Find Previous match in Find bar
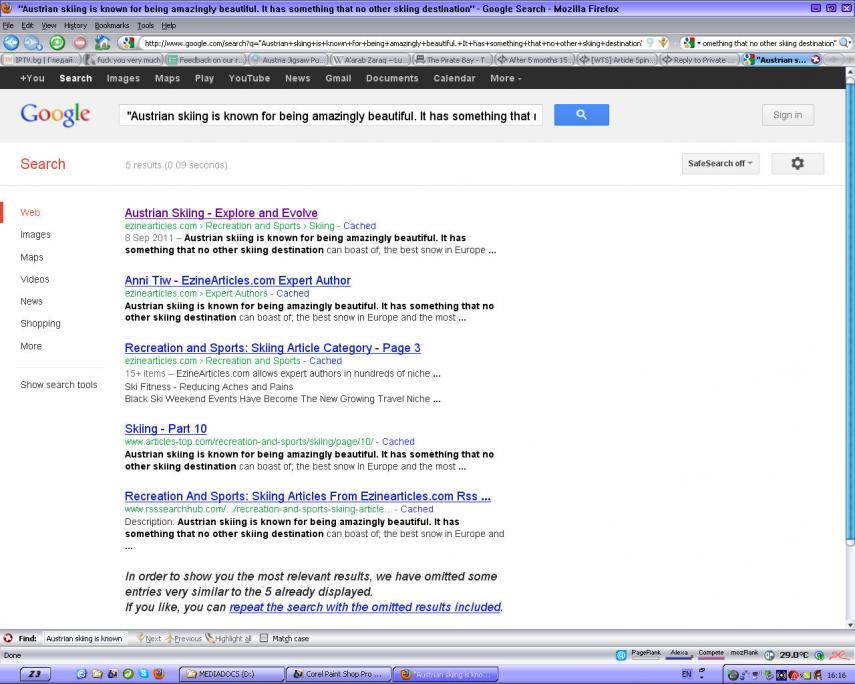This screenshot has width=855, height=684. pyautogui.click(x=184, y=638)
